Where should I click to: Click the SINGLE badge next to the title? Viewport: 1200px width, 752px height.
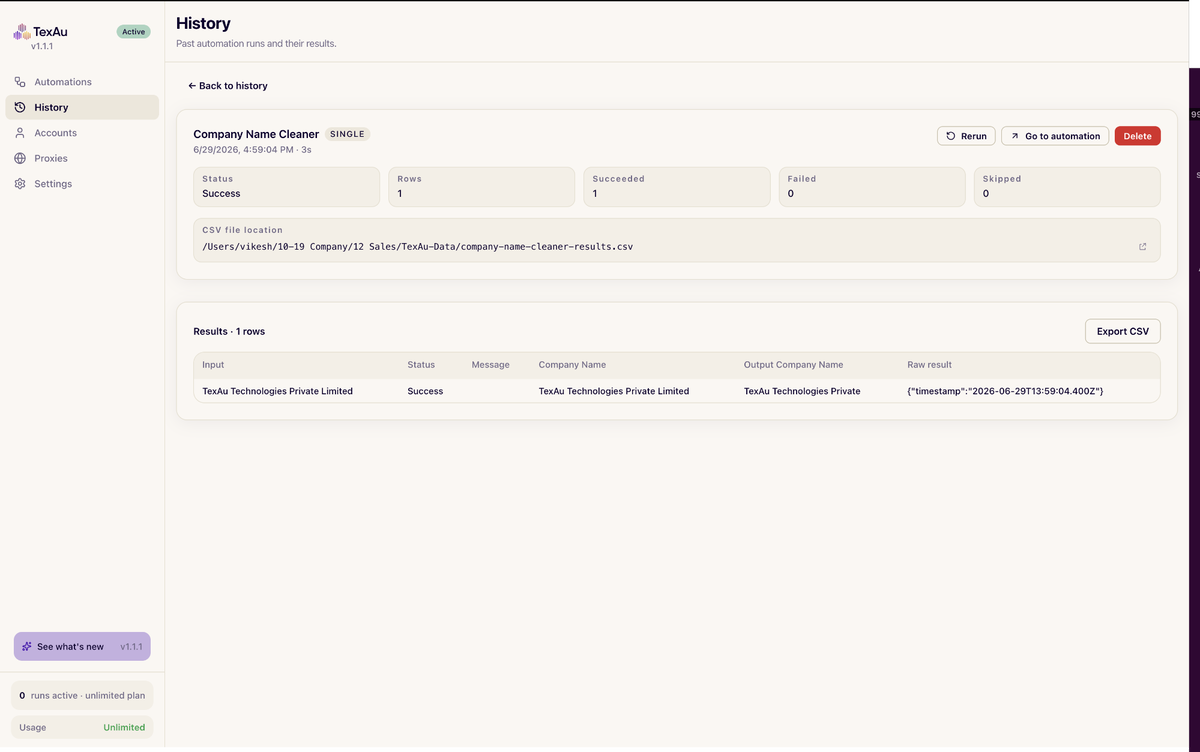pyautogui.click(x=348, y=134)
